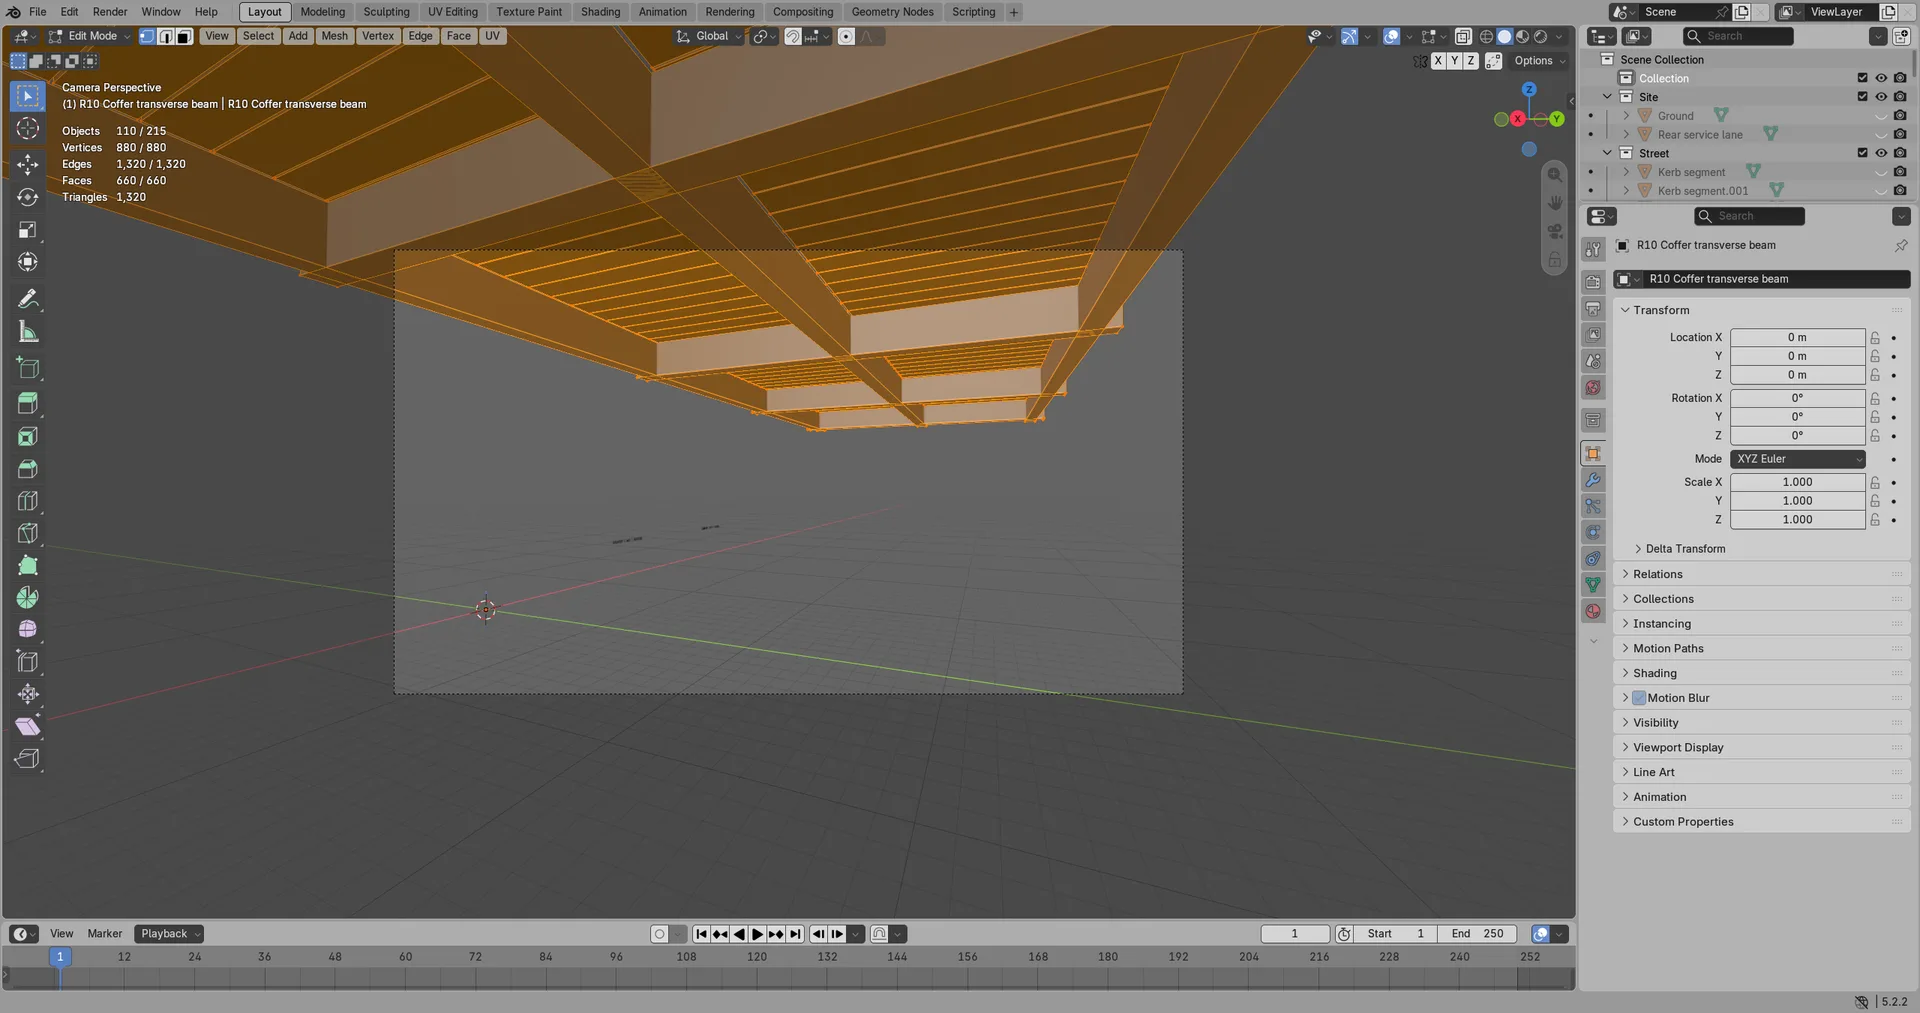Click the play animation button
Viewport: 1920px width, 1013px height.
click(757, 934)
